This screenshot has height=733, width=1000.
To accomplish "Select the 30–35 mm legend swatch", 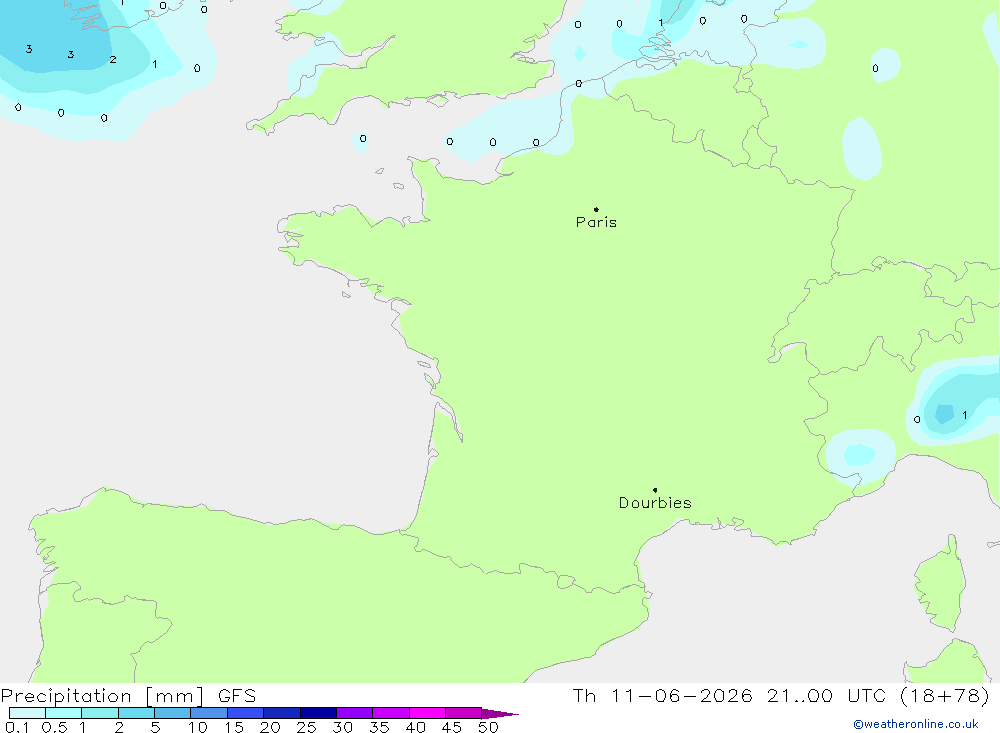I will click(354, 713).
